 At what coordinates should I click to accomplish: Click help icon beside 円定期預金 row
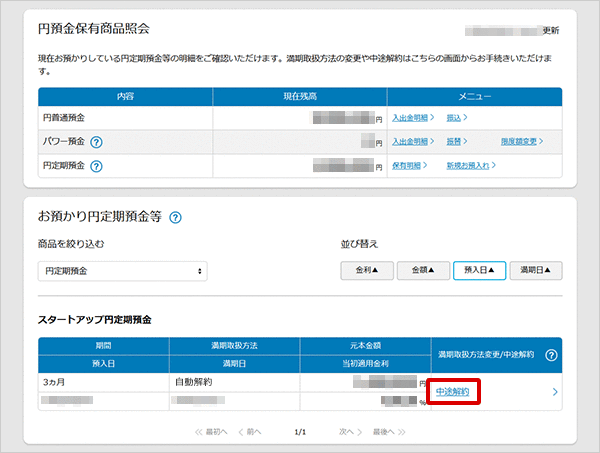[96, 166]
